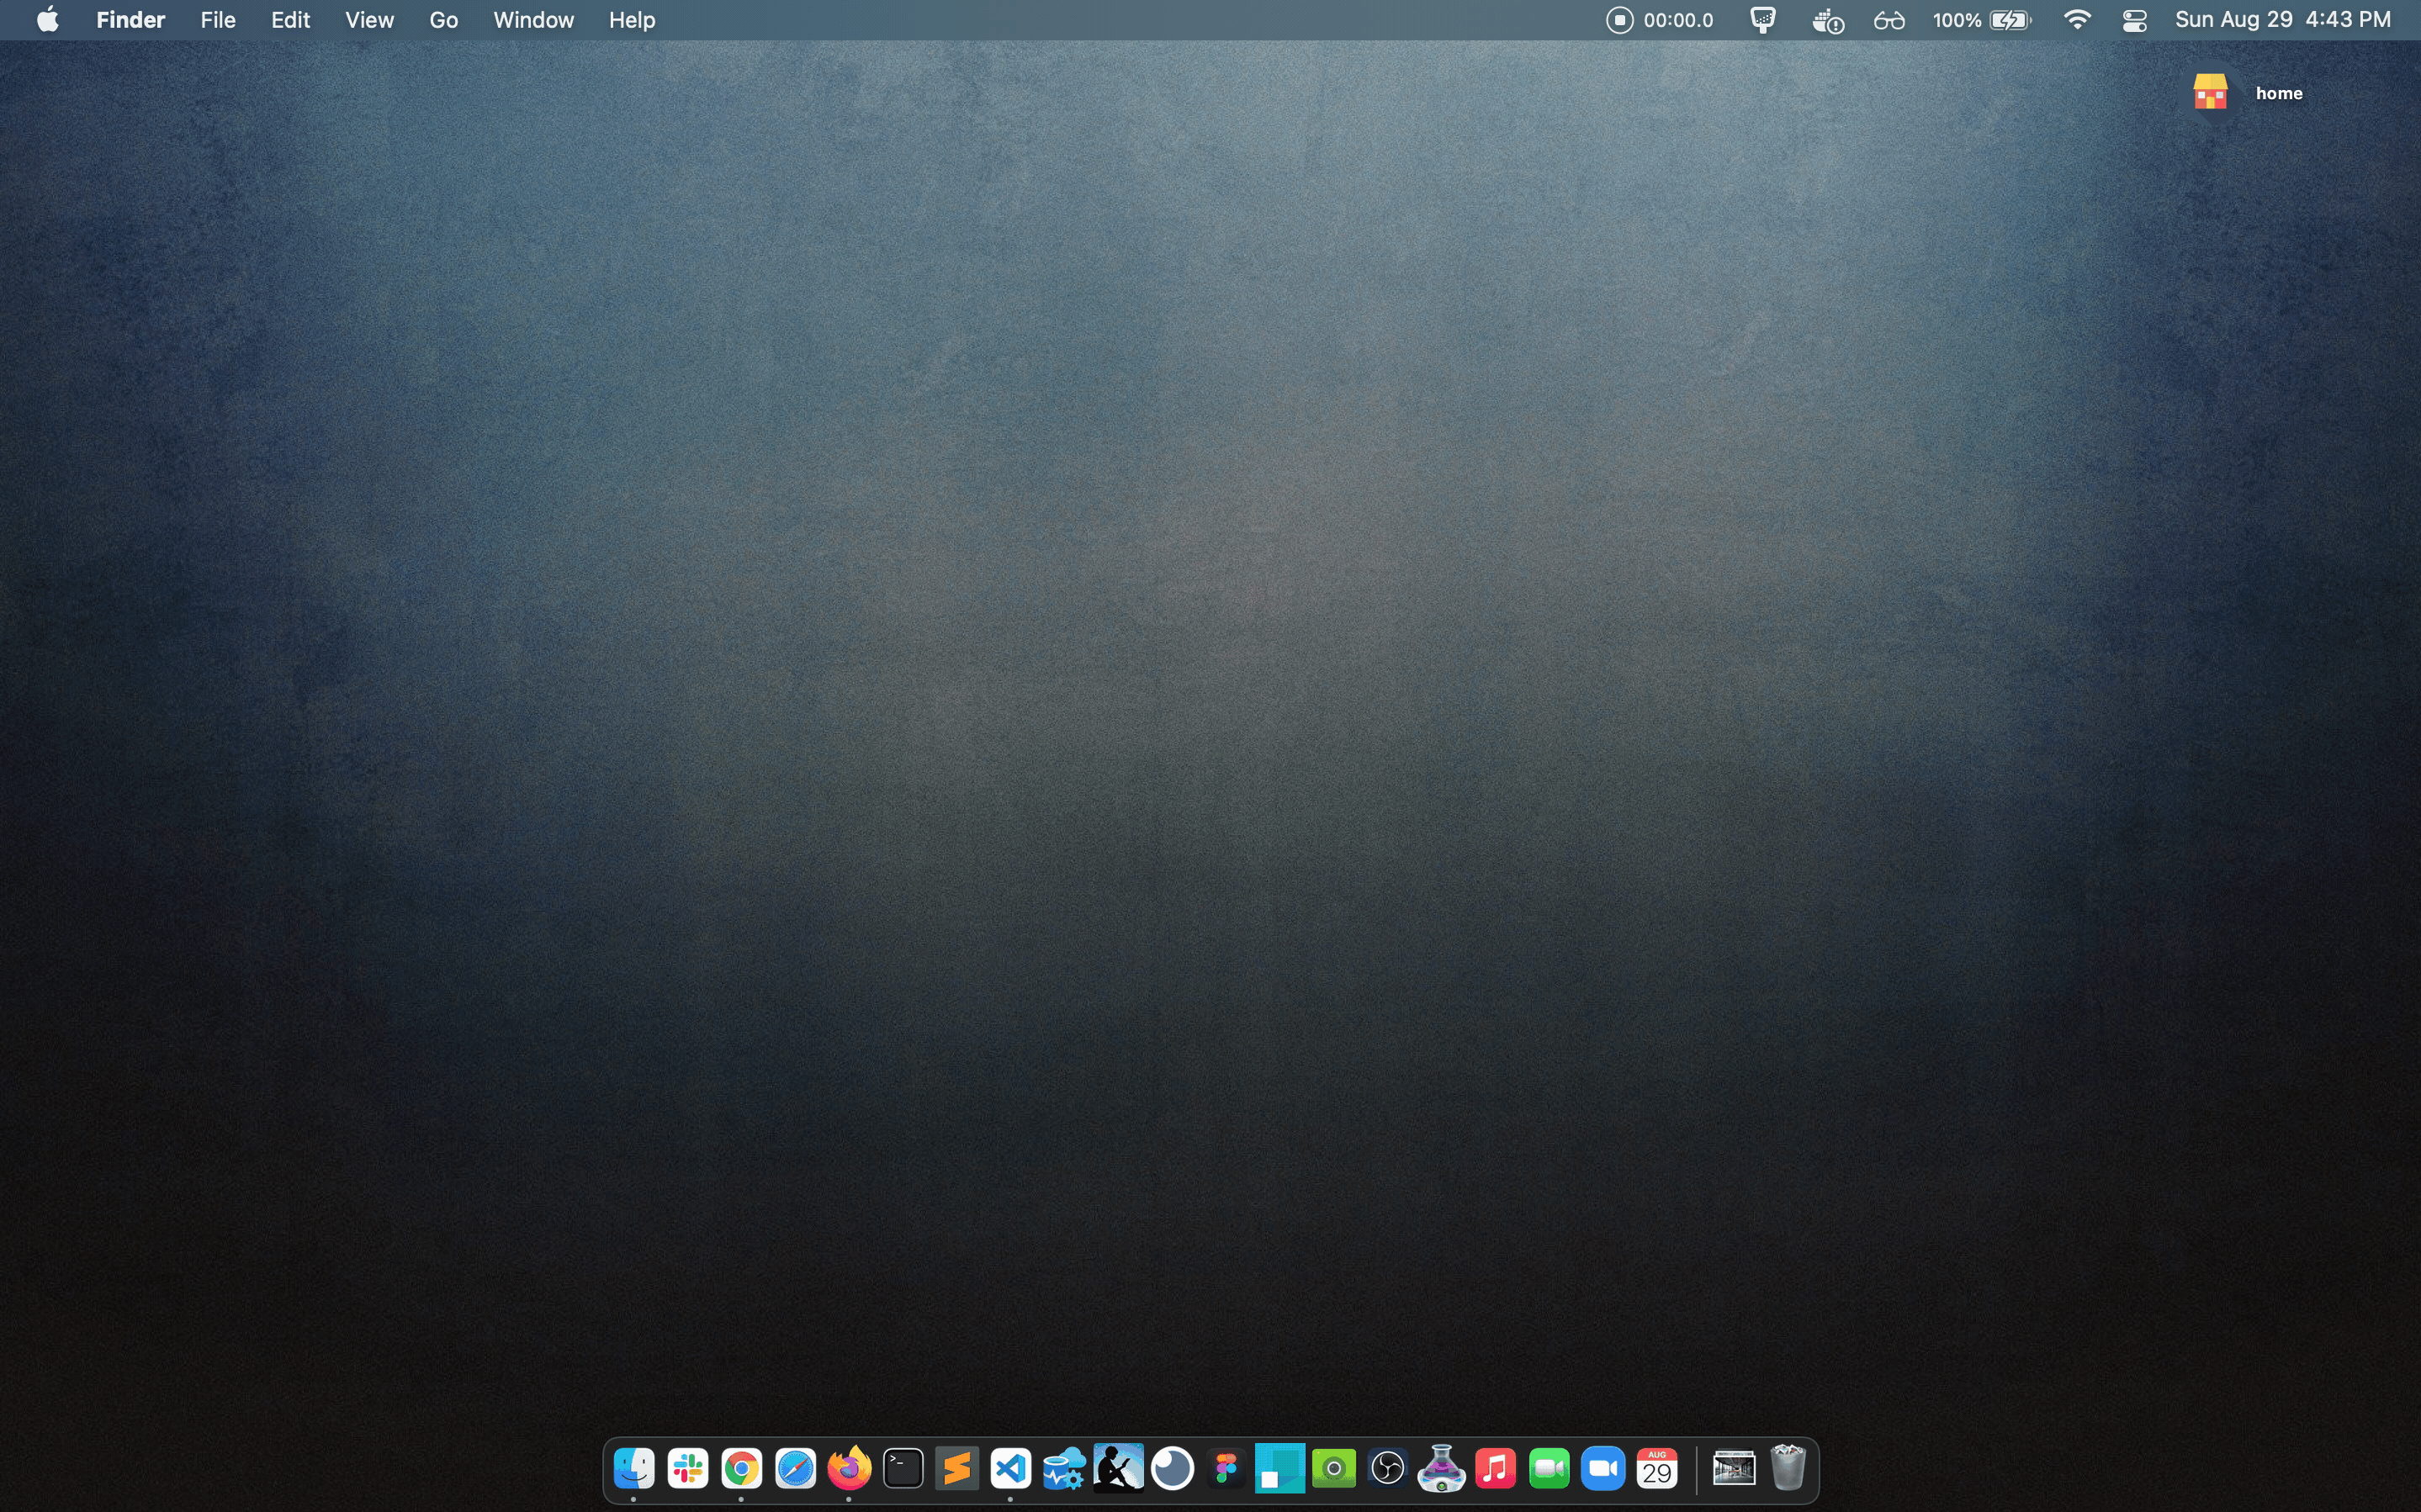Open Google Chrome in the dock

(741, 1468)
